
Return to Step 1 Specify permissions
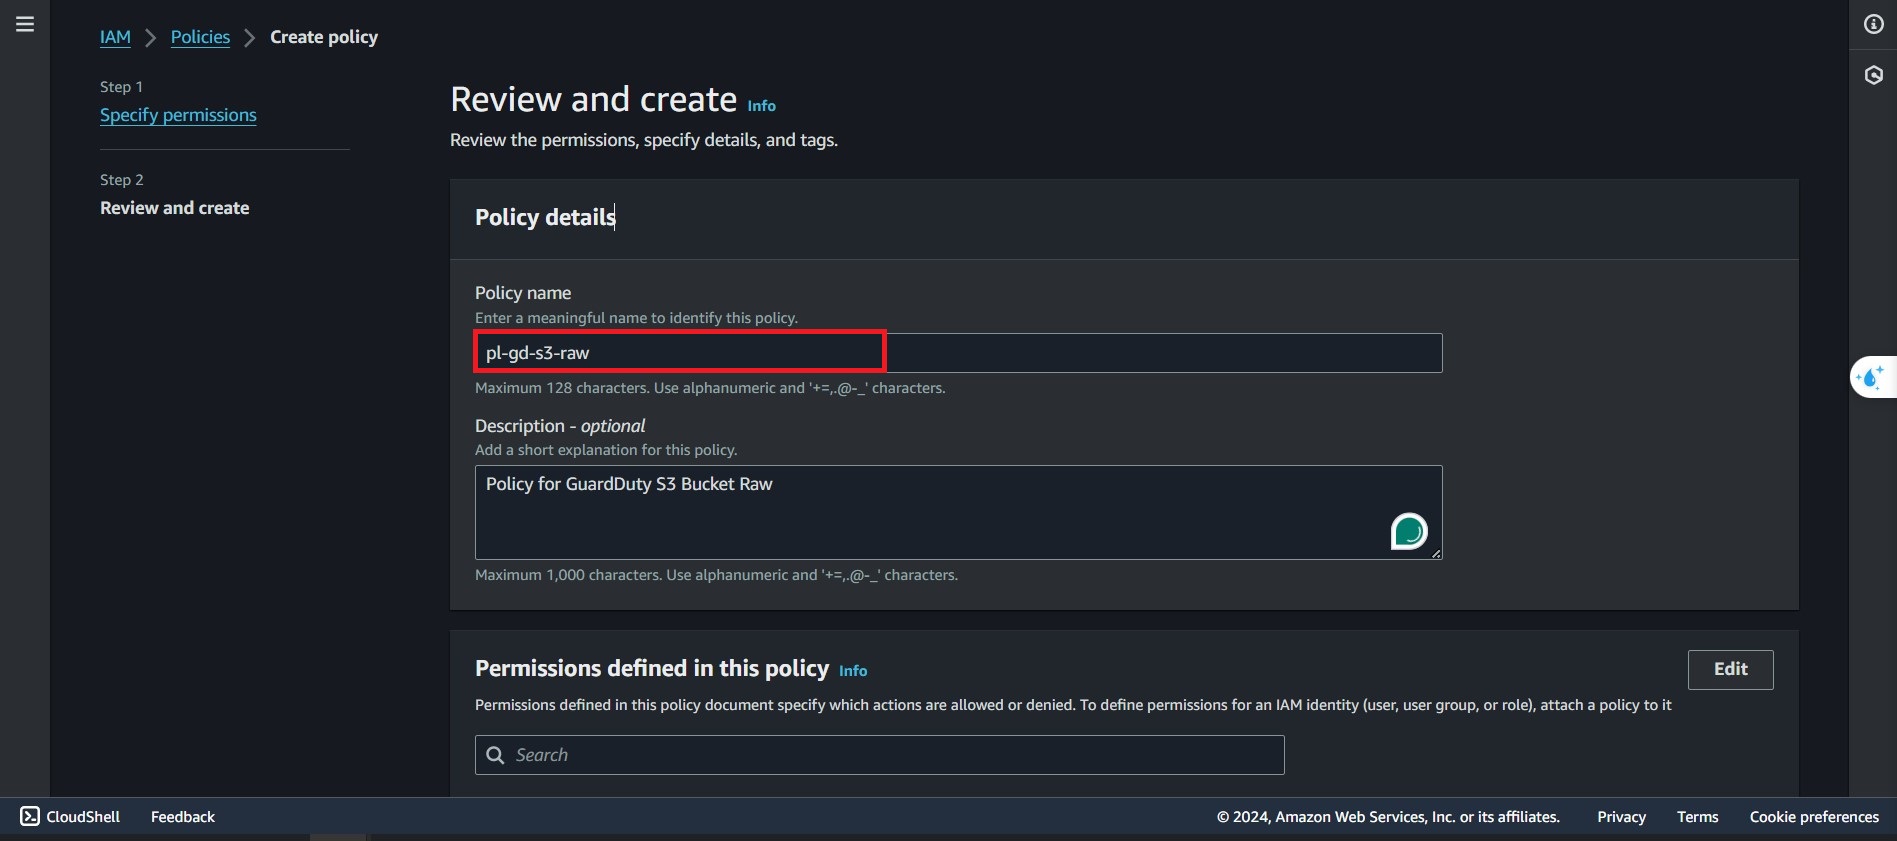pos(178,115)
